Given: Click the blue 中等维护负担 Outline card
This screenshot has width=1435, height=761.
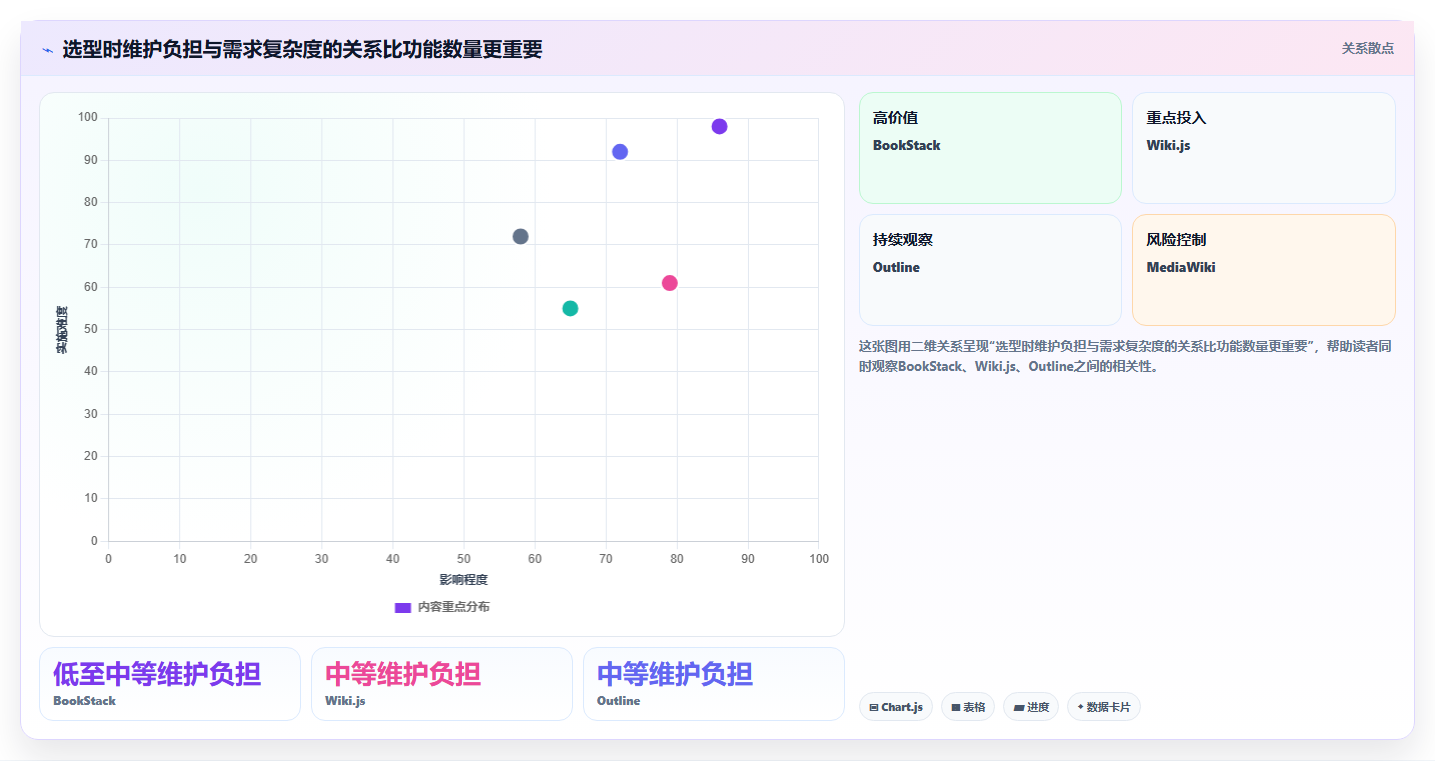Looking at the screenshot, I should pos(714,684).
